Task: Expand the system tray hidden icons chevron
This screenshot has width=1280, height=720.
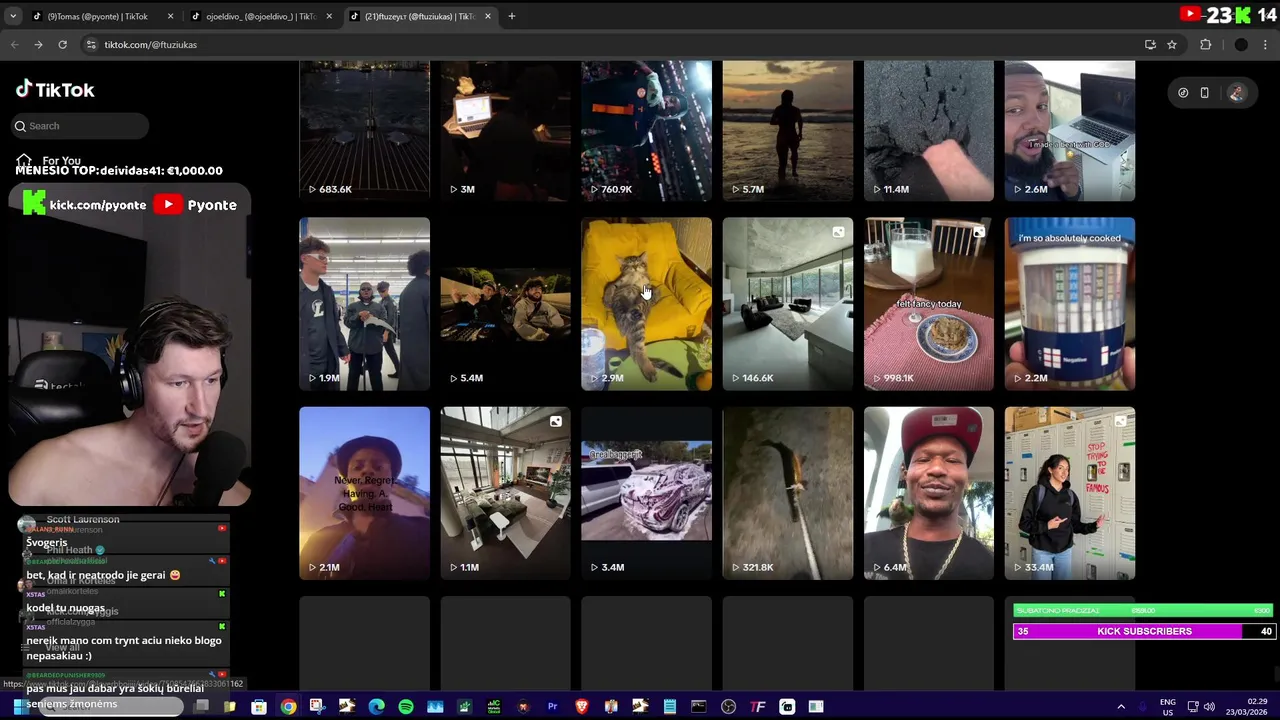Action: [x=1121, y=707]
